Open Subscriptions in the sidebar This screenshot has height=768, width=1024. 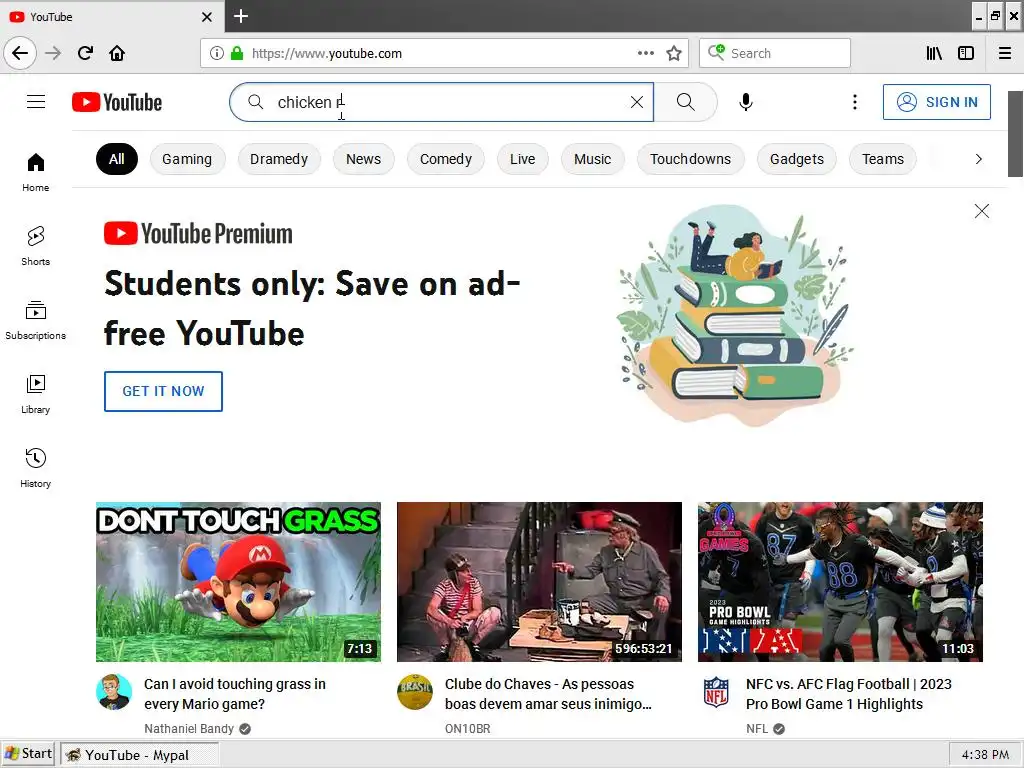[x=35, y=320]
